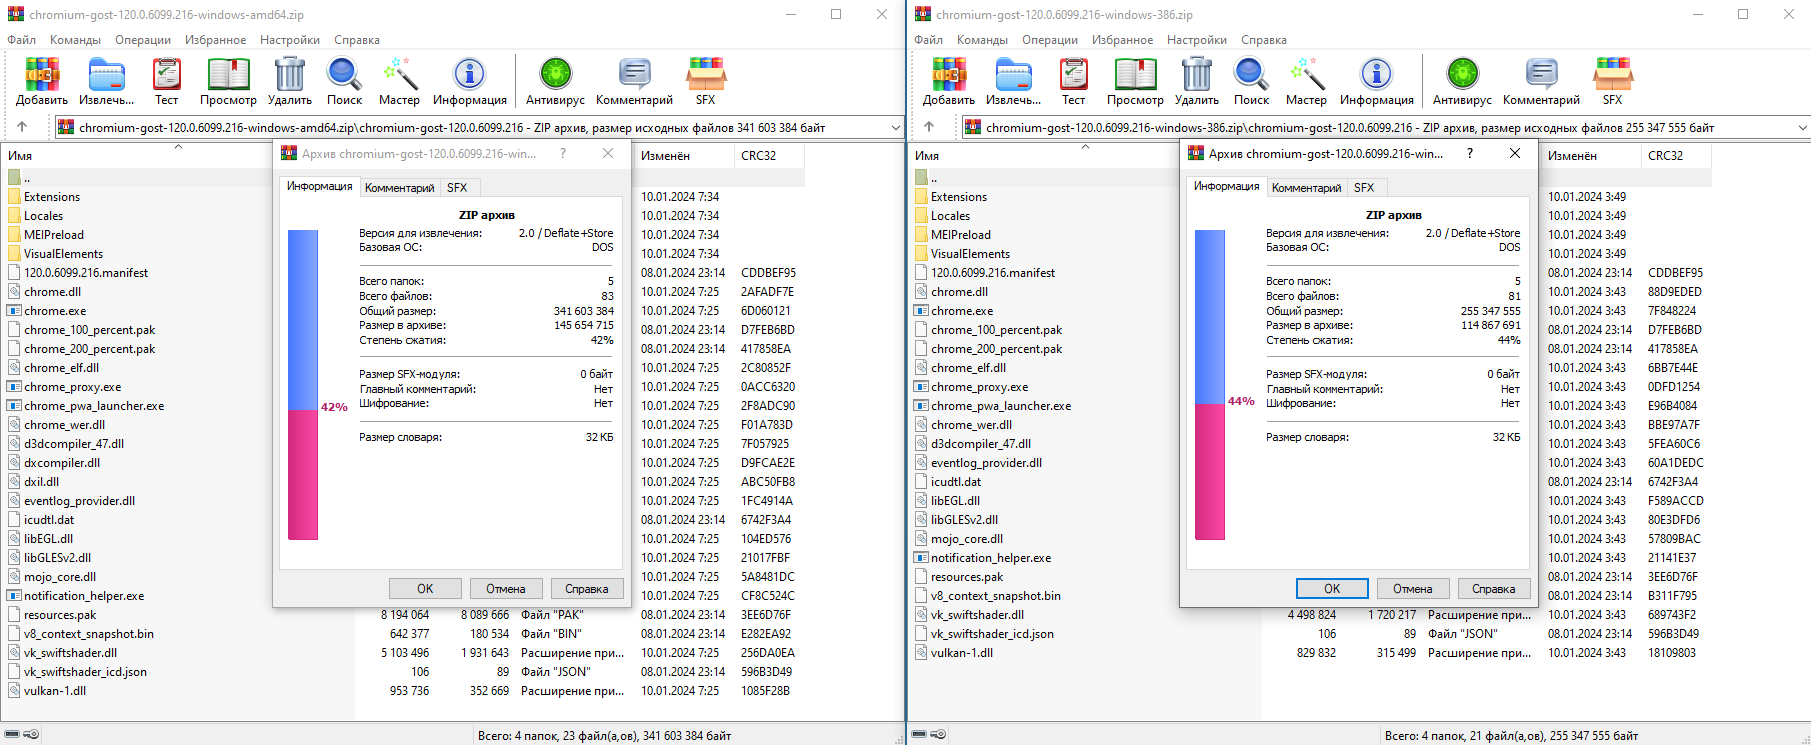Select icudtl.dat in the 386 window
The width and height of the screenshot is (1811, 745).
point(956,482)
